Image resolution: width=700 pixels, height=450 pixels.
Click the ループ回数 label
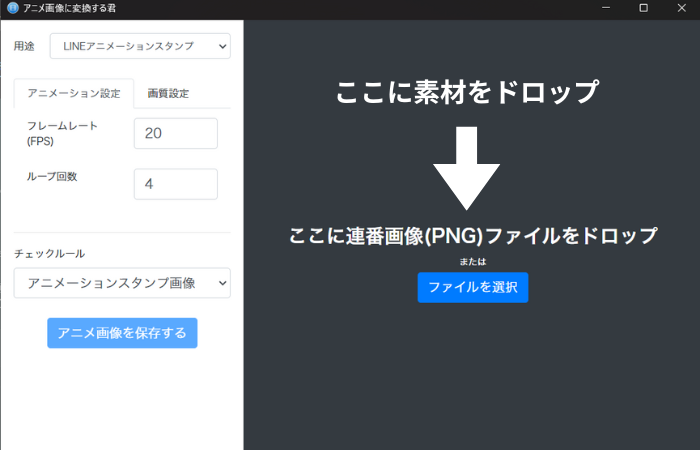(52, 176)
